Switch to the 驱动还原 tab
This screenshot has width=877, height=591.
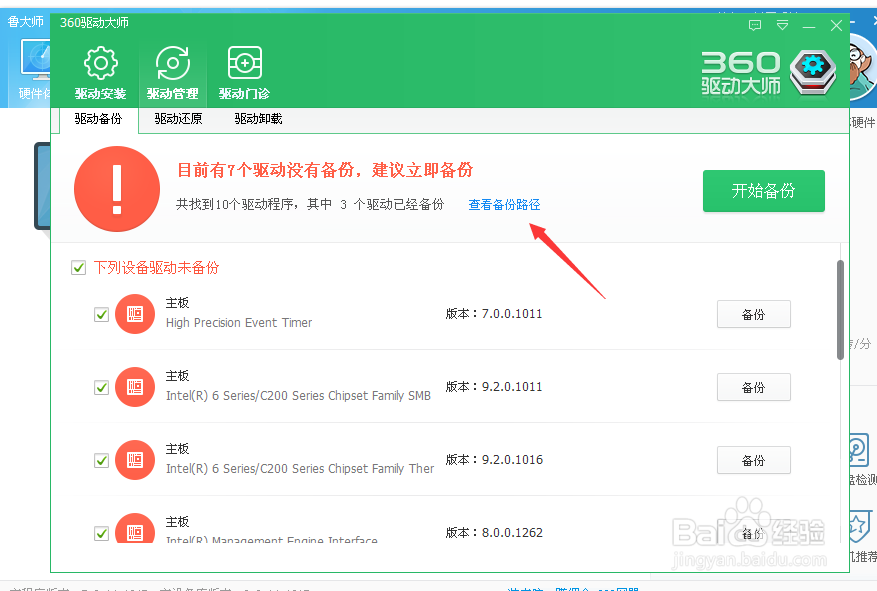pyautogui.click(x=176, y=118)
